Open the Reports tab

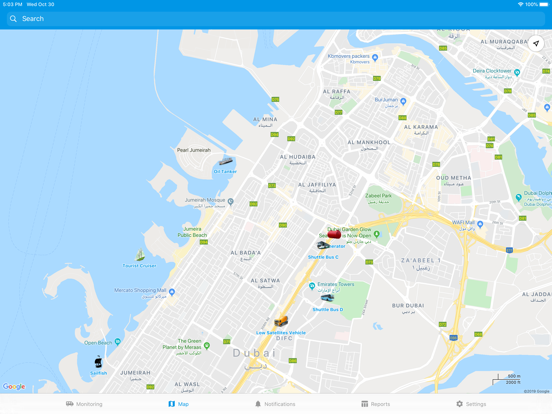[376, 404]
